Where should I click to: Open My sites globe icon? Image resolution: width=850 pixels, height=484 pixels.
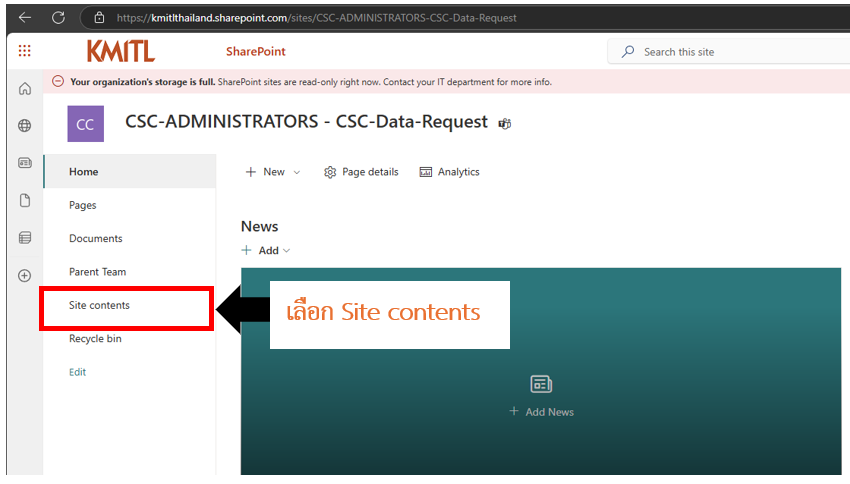pyautogui.click(x=25, y=126)
